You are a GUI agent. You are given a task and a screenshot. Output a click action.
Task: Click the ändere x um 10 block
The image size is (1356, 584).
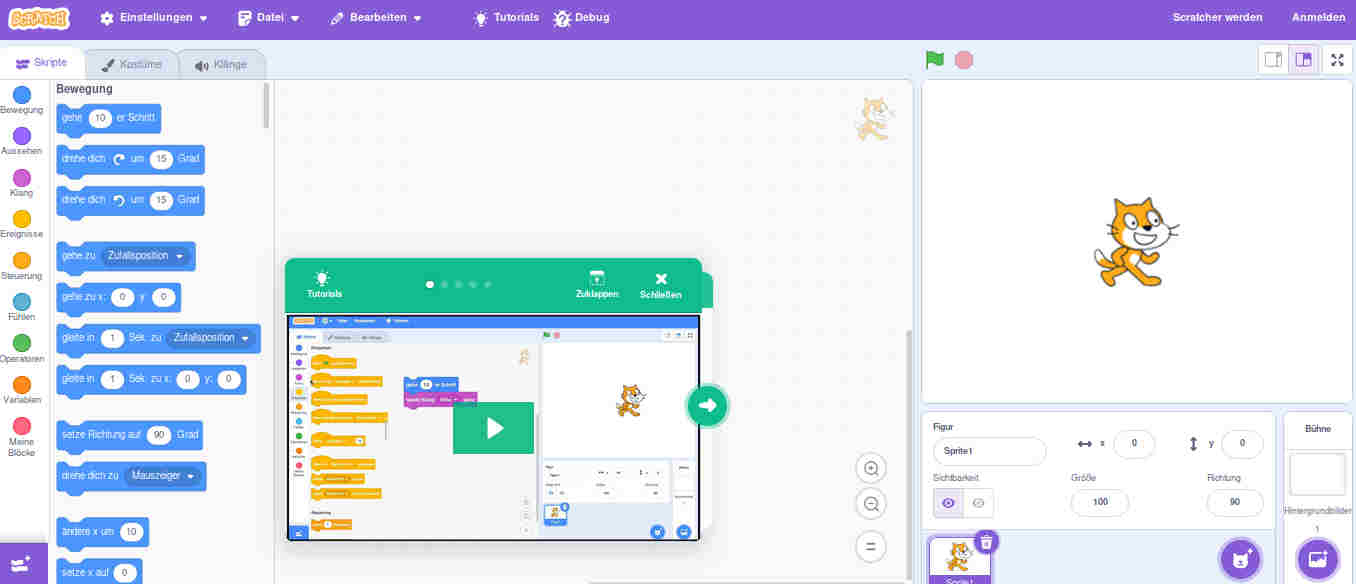pyautogui.click(x=102, y=532)
